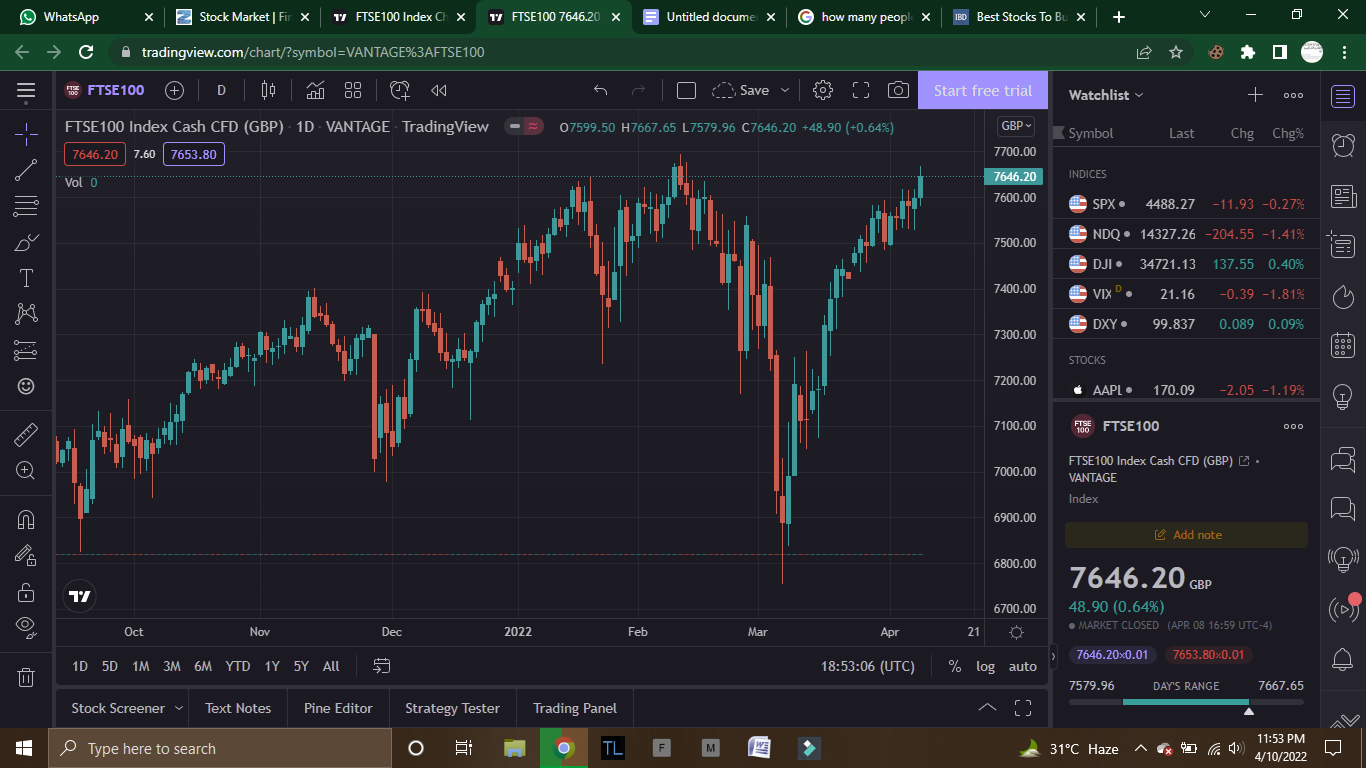1366x768 pixels.
Task: Open the candlestick chart type menu
Action: point(268,90)
